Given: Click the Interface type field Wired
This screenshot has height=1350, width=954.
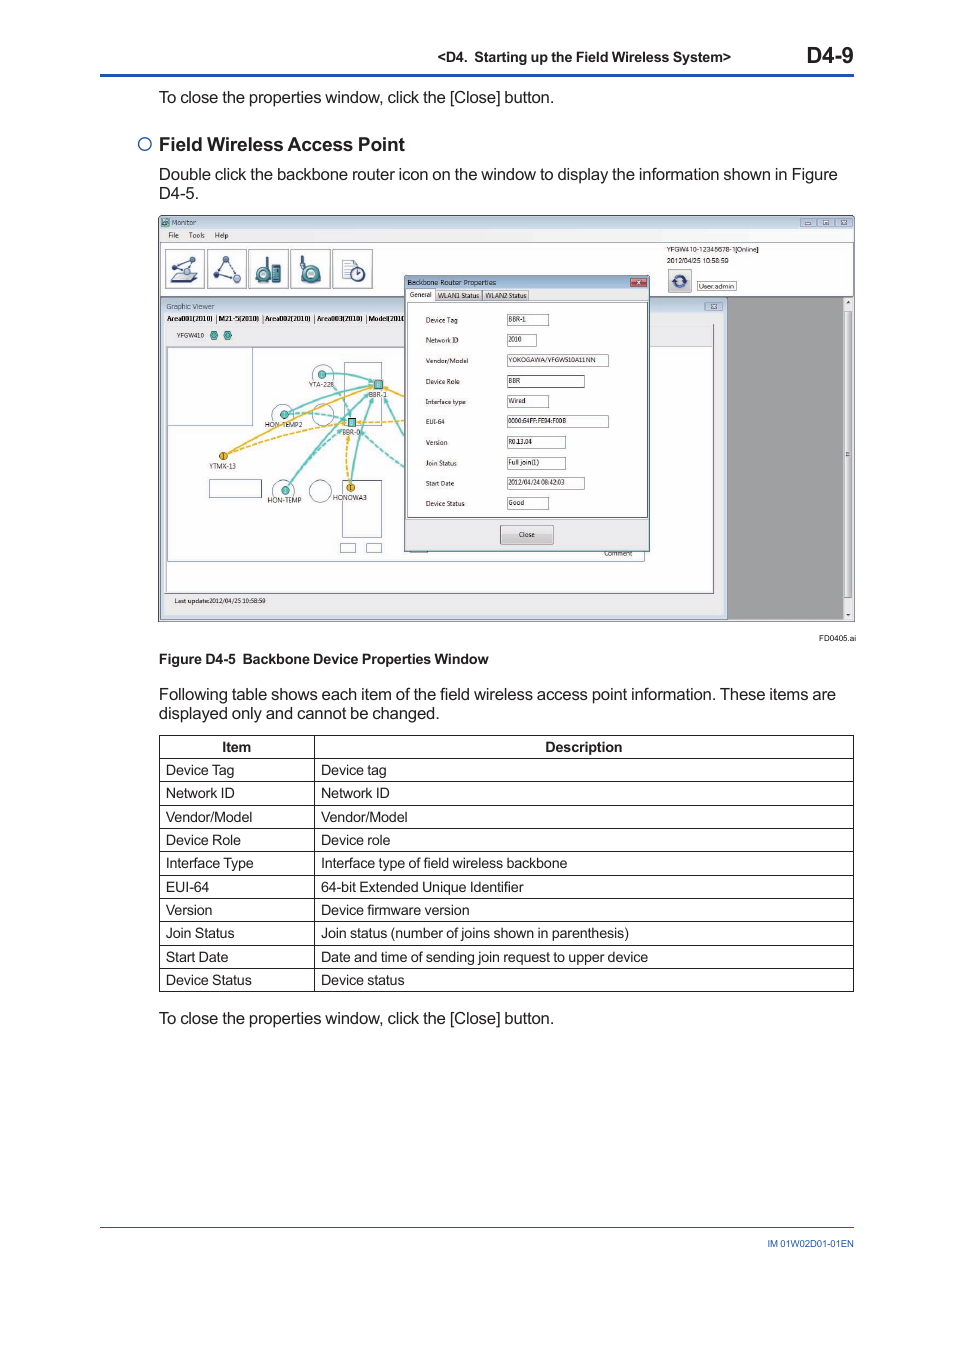Looking at the screenshot, I should pyautogui.click(x=527, y=401).
